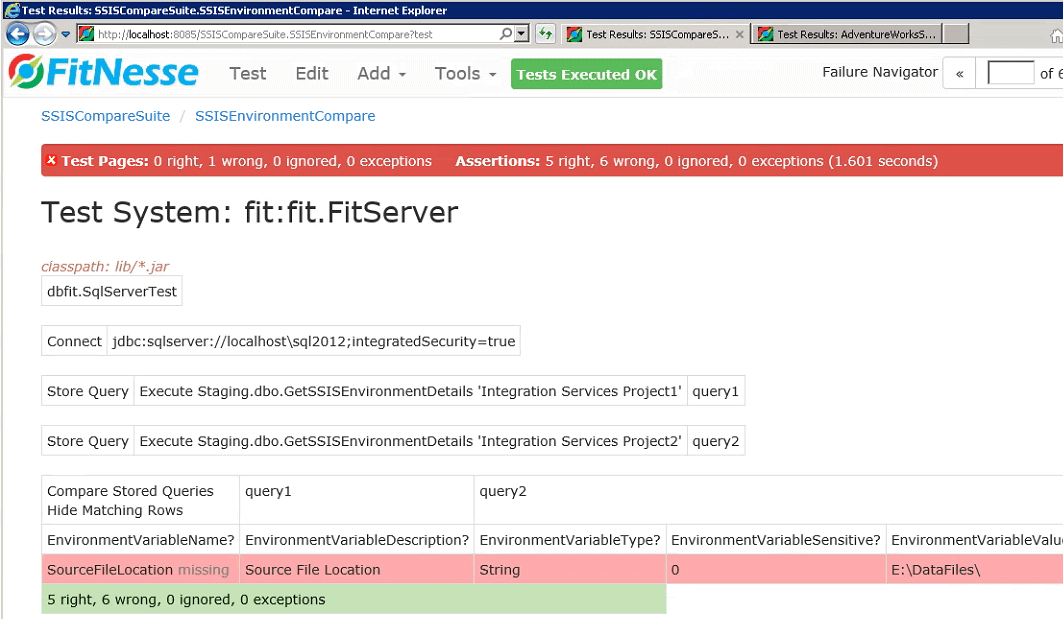
Task: Click the Failure Navigator number input field
Action: (x=1010, y=73)
